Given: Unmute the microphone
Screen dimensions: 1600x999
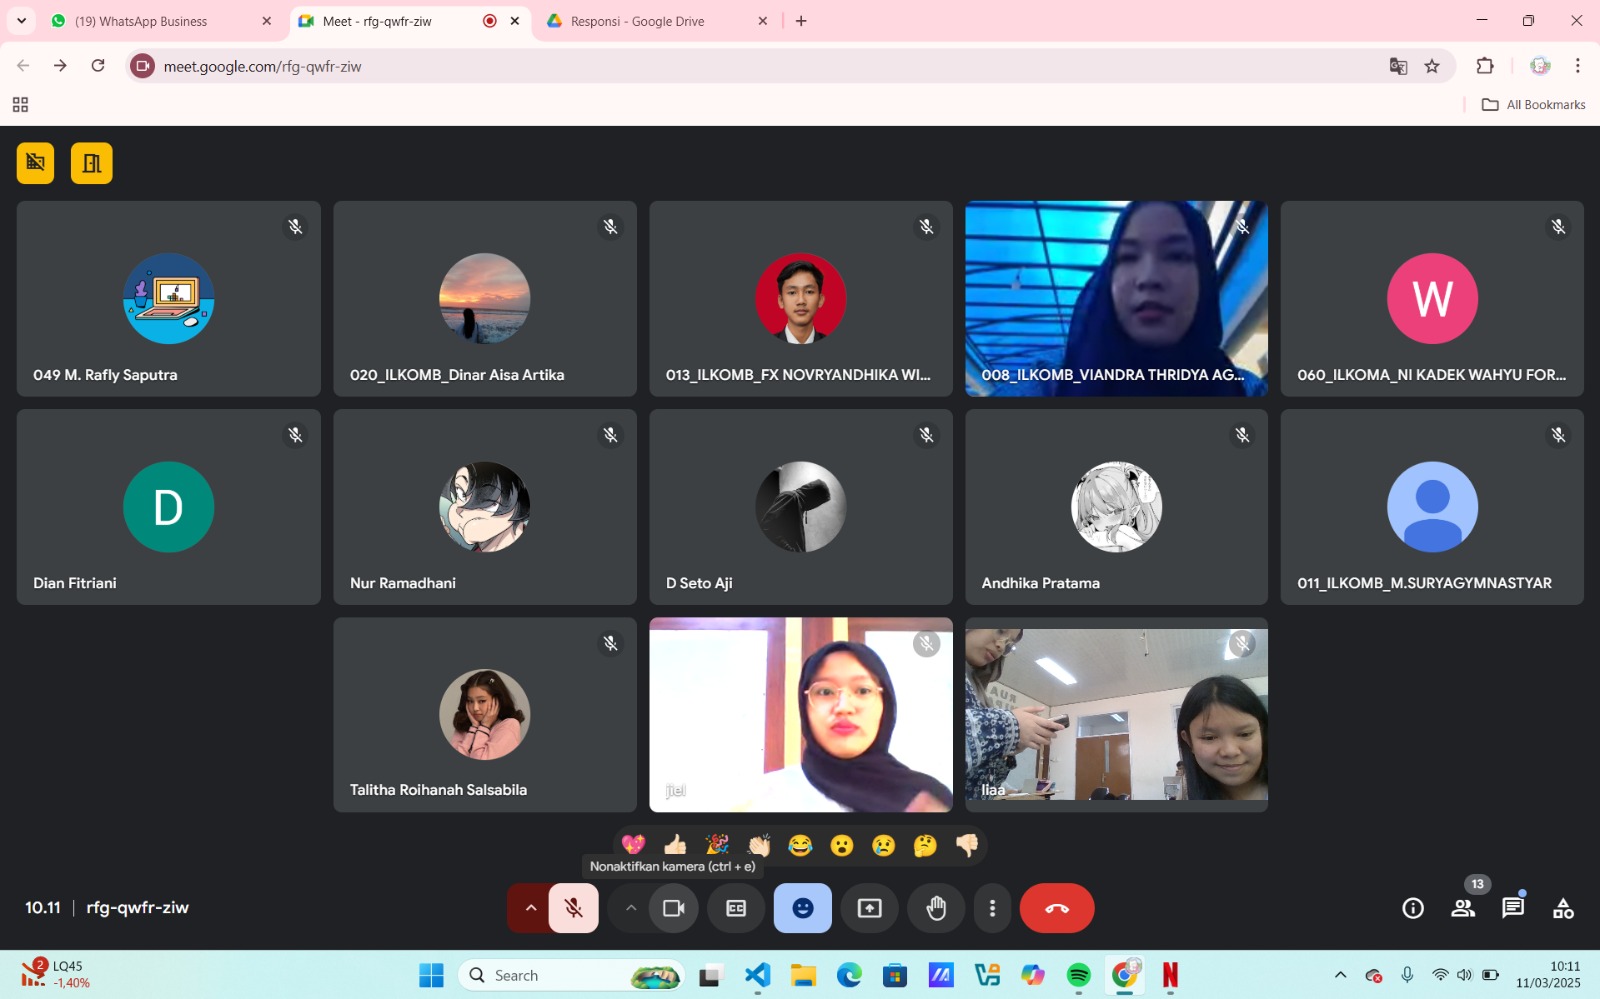Looking at the screenshot, I should tap(574, 908).
